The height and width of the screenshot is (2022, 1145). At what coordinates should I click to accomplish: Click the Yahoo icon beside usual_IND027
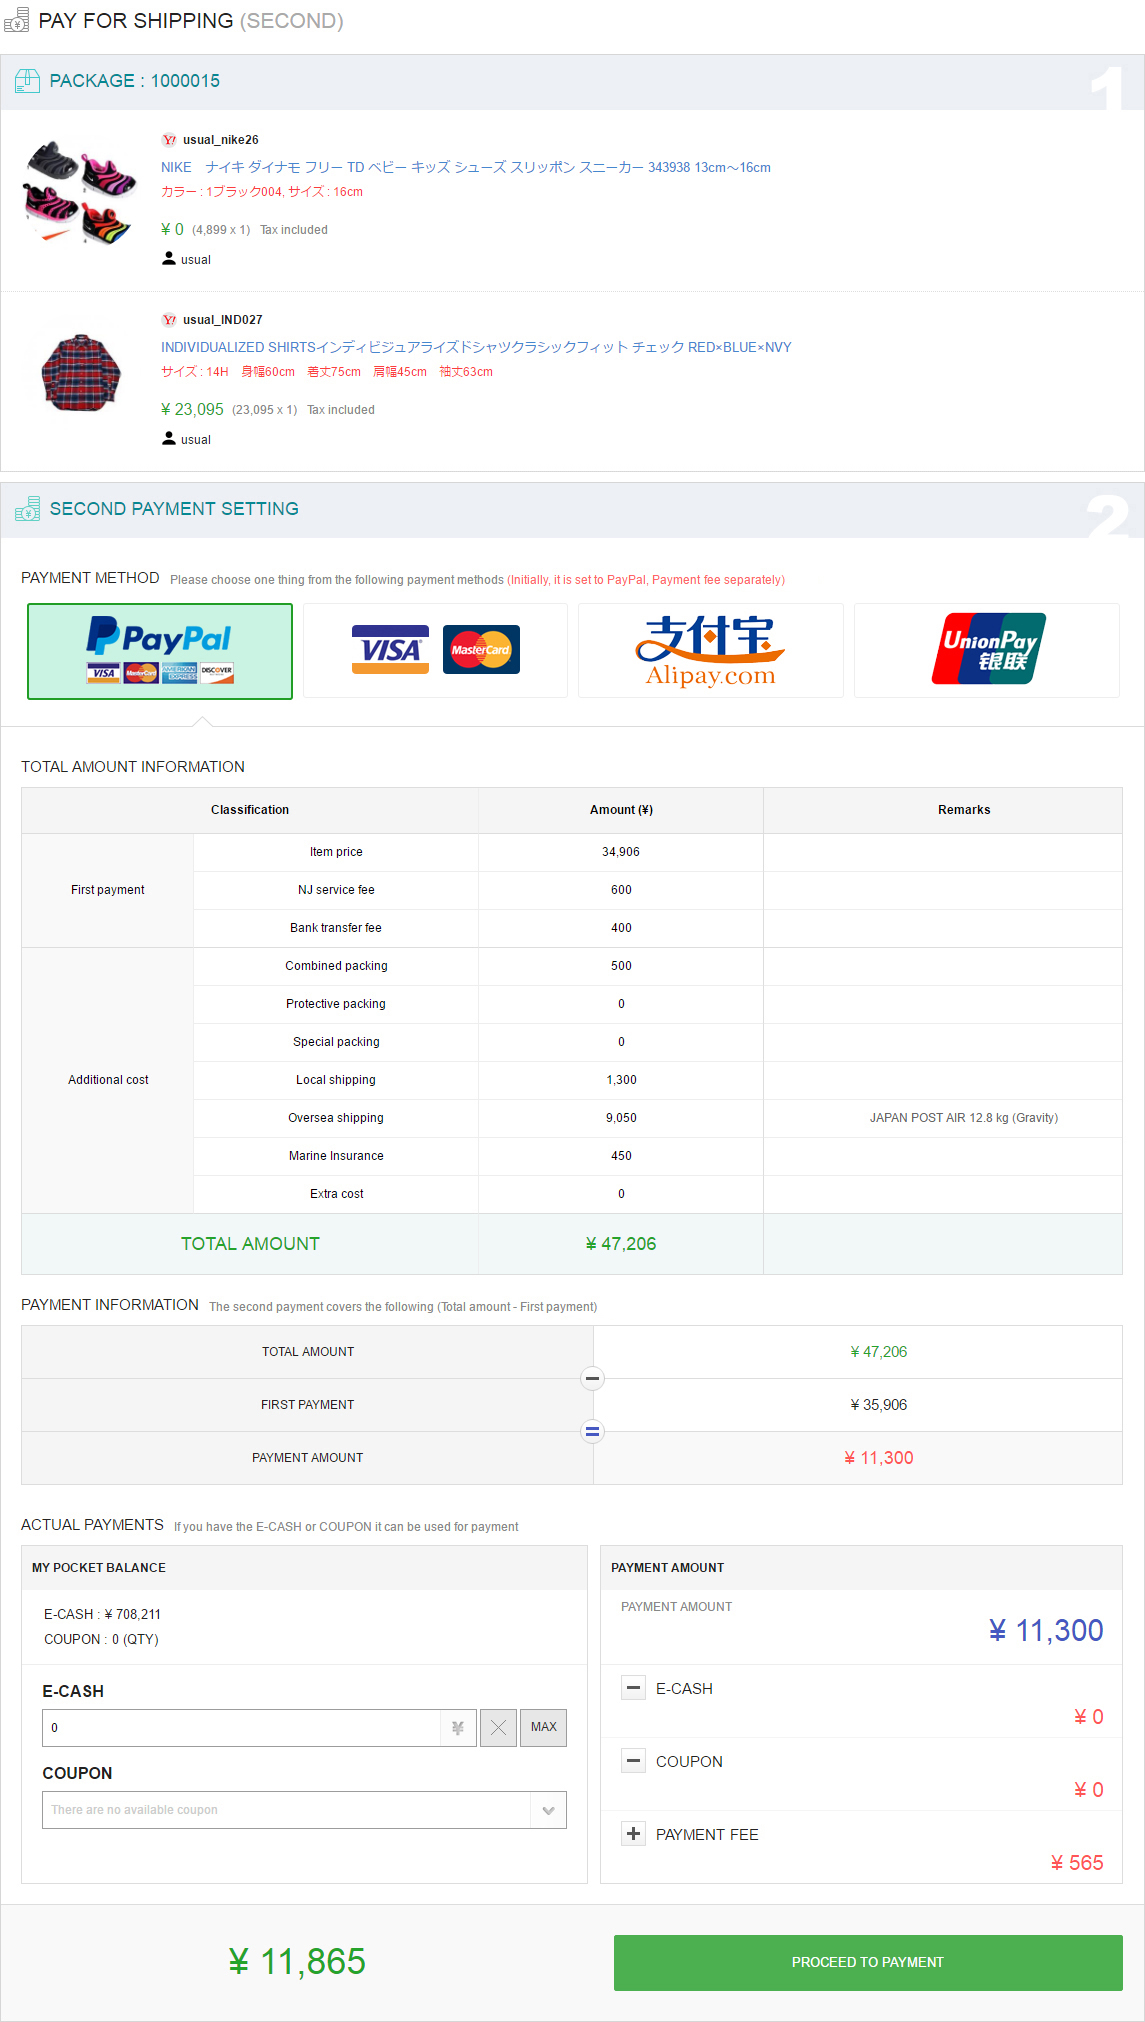click(169, 320)
